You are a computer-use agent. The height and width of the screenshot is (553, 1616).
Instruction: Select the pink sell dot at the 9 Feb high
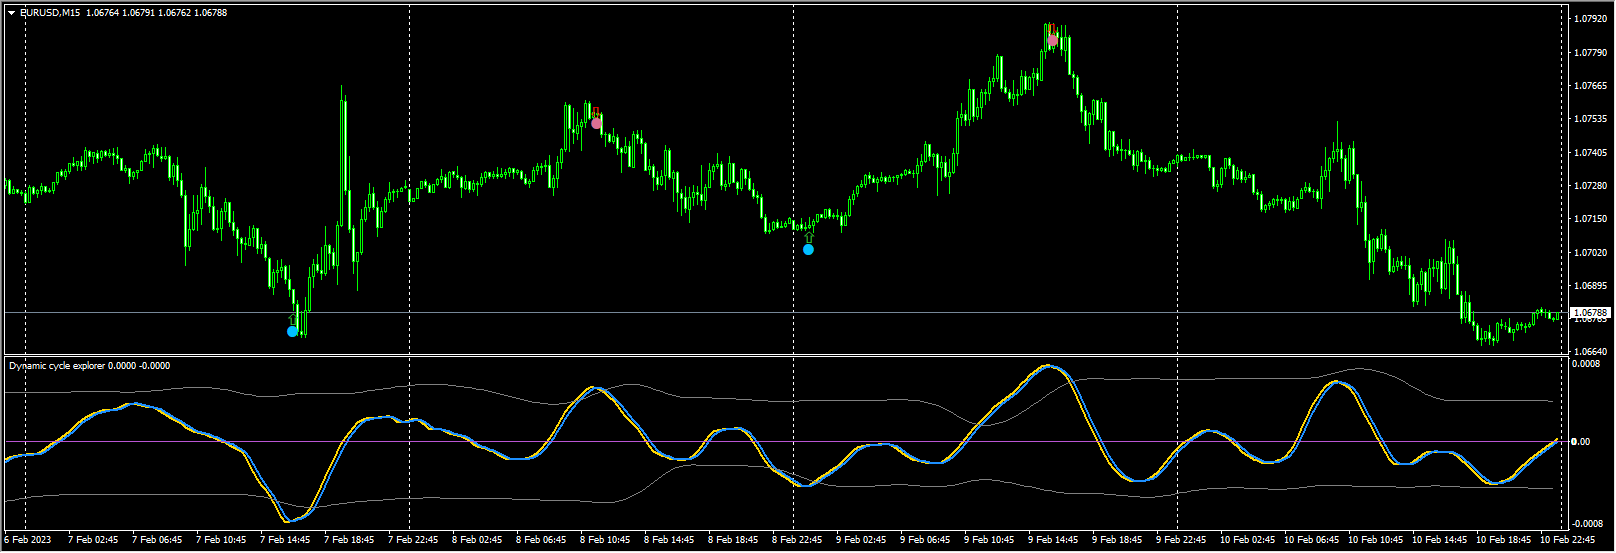click(x=1053, y=40)
